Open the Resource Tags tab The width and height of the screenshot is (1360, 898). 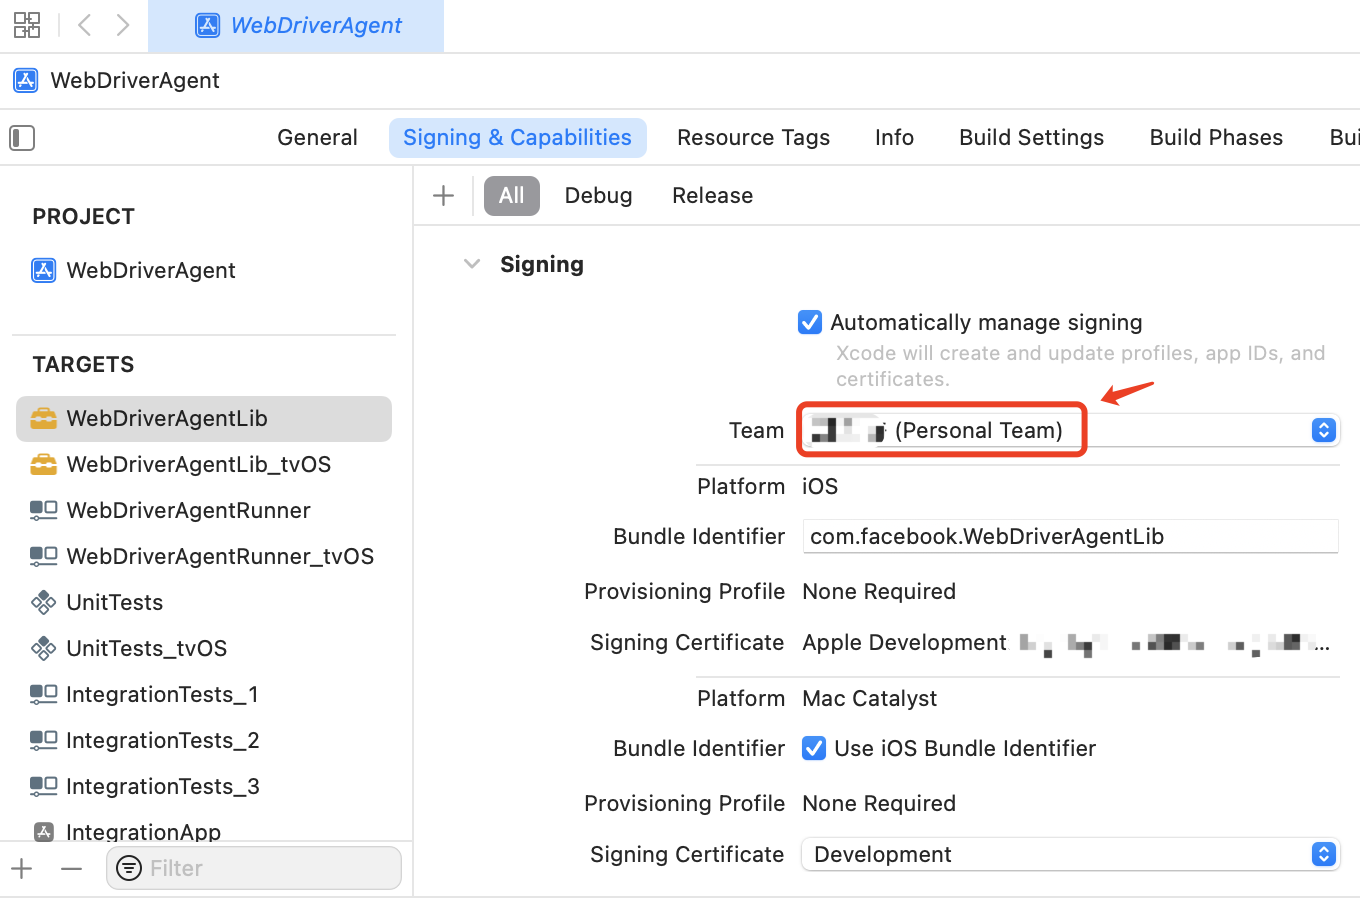coord(753,137)
